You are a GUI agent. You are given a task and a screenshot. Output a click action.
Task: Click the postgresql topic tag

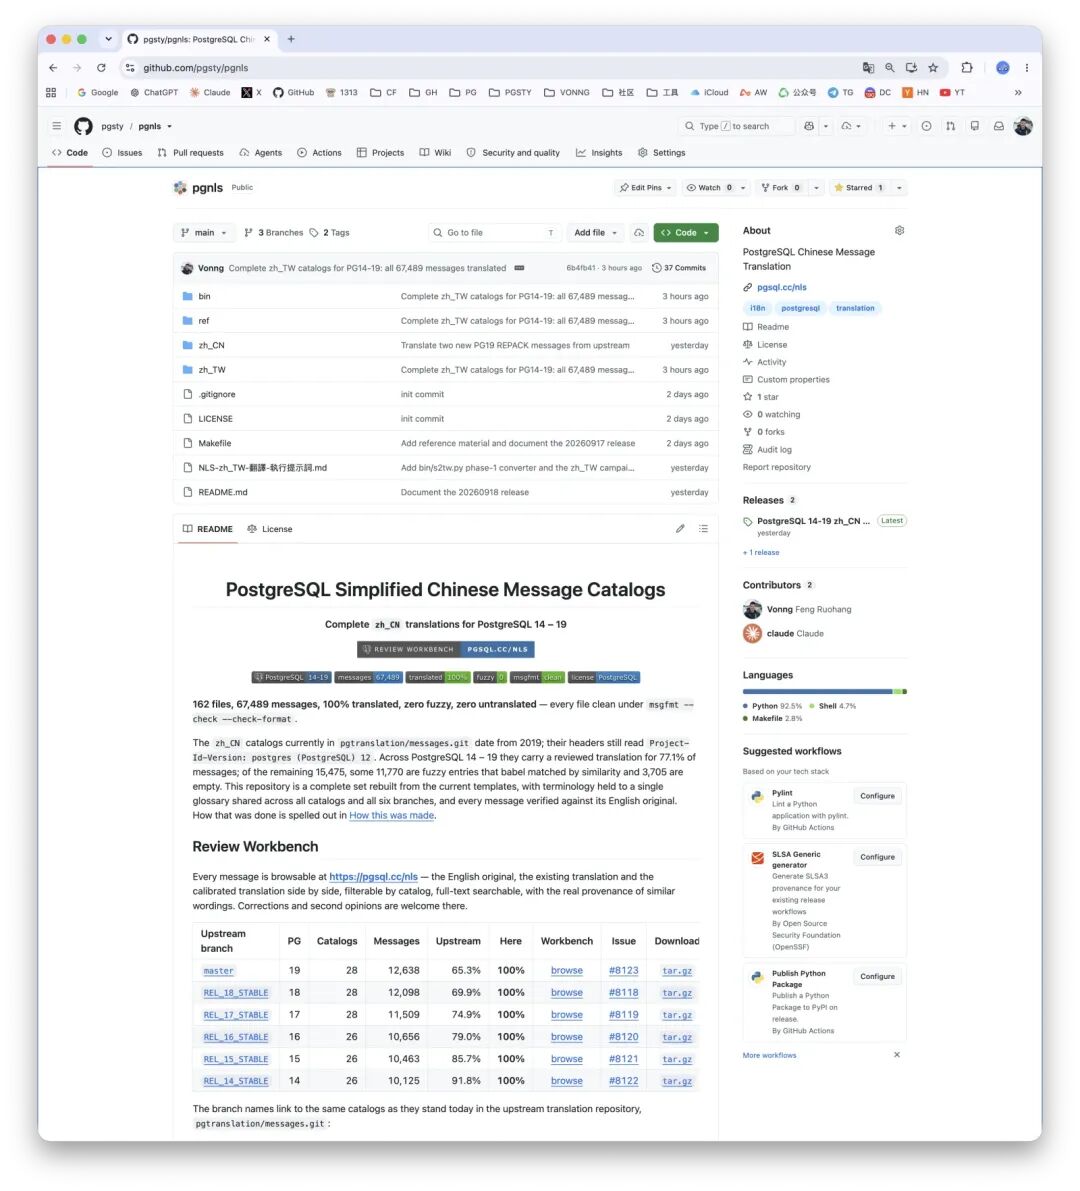pos(801,308)
